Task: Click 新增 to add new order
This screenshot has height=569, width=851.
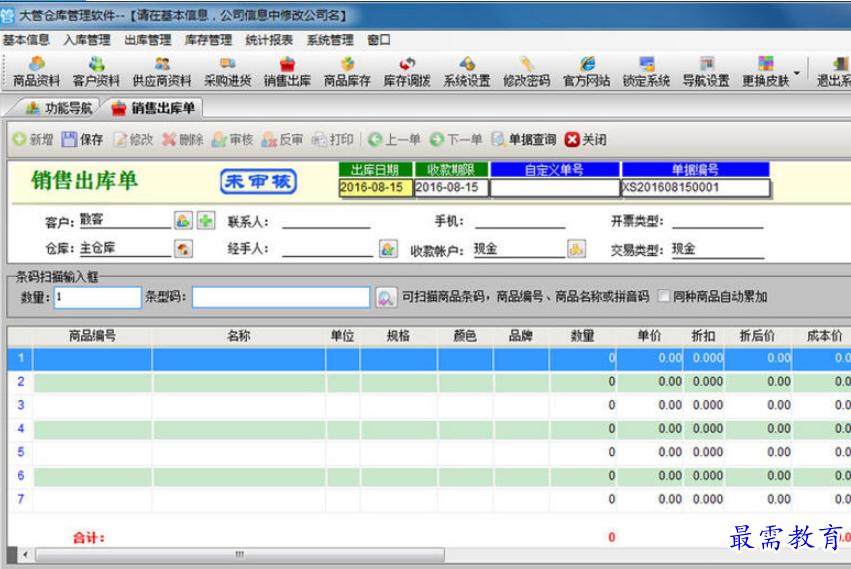Action: tap(33, 140)
